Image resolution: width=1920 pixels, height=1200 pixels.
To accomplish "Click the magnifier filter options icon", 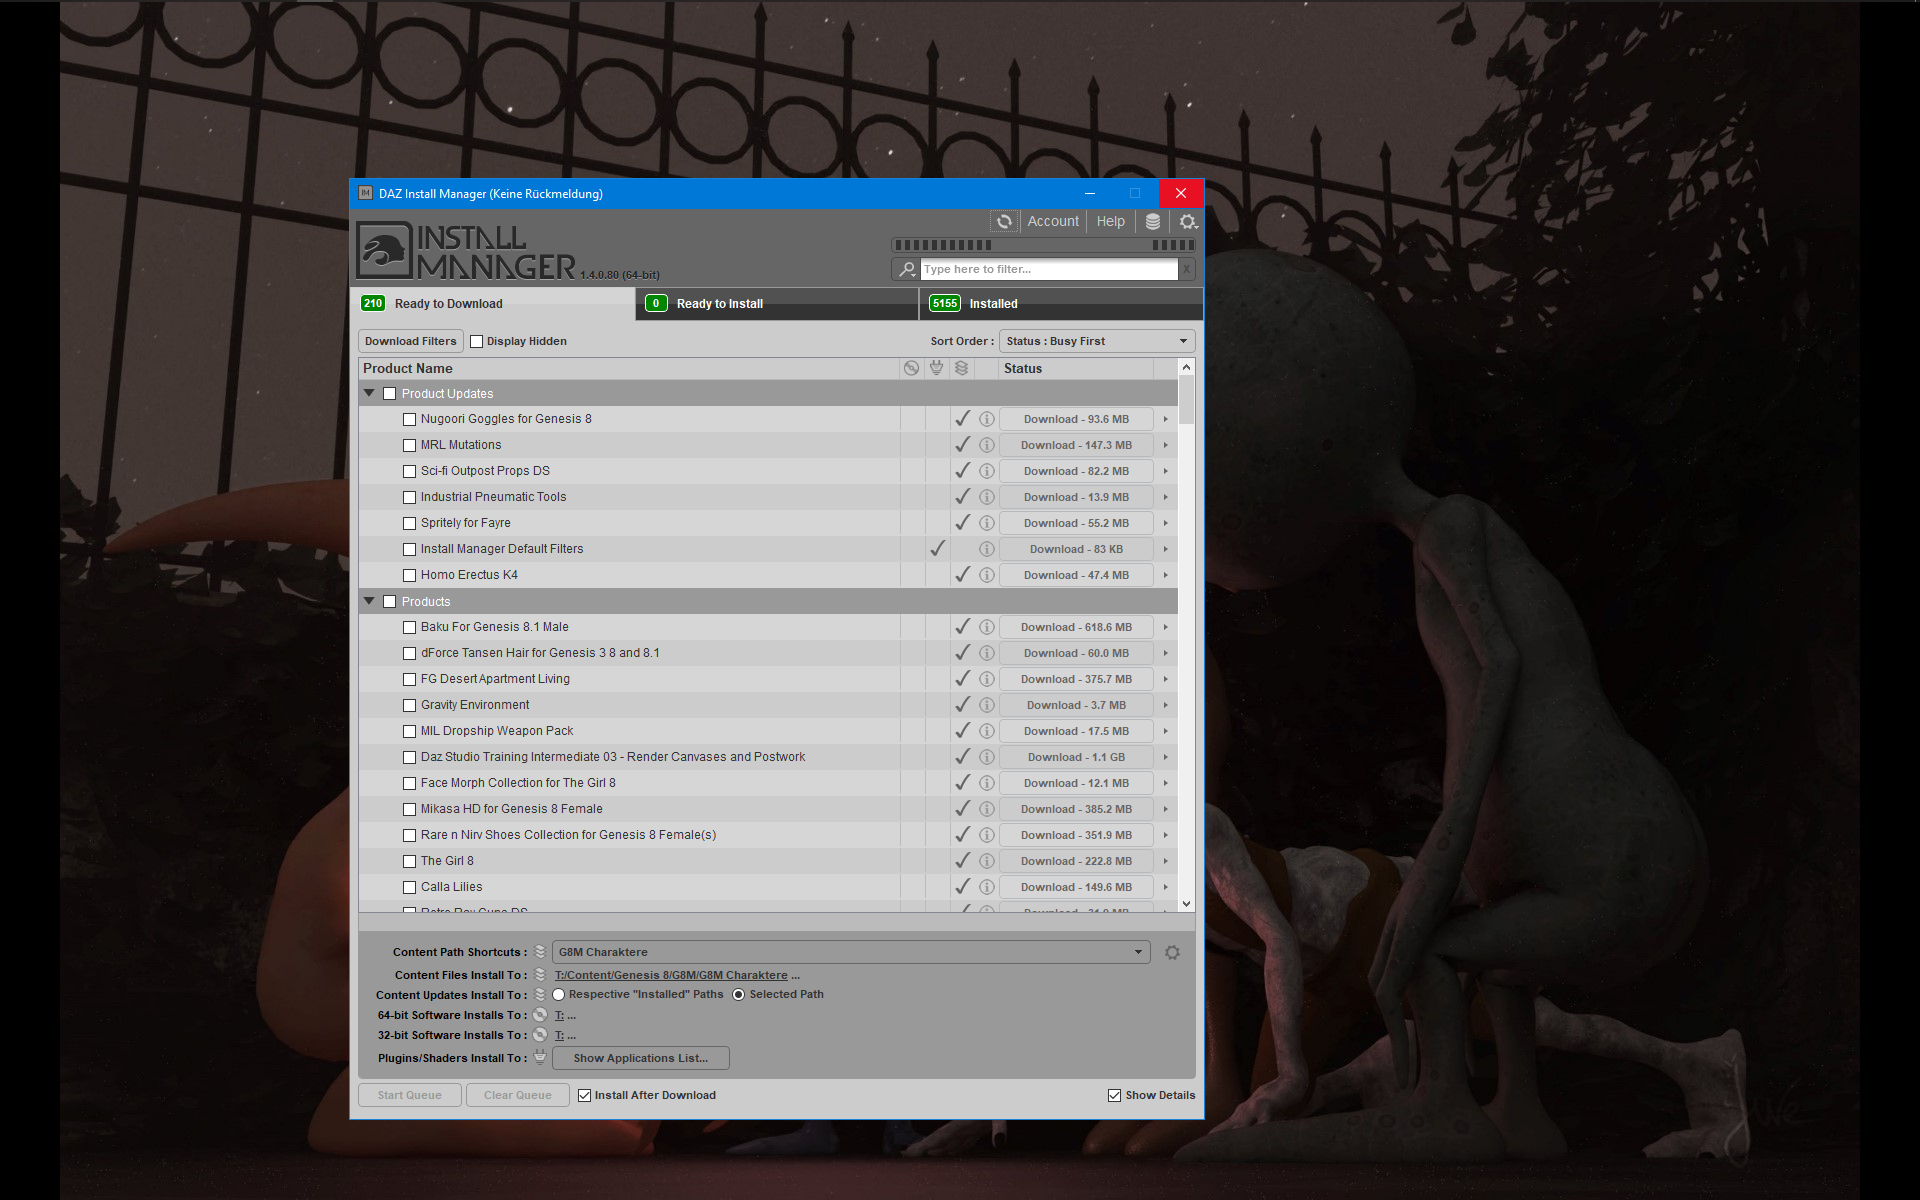I will tap(906, 269).
